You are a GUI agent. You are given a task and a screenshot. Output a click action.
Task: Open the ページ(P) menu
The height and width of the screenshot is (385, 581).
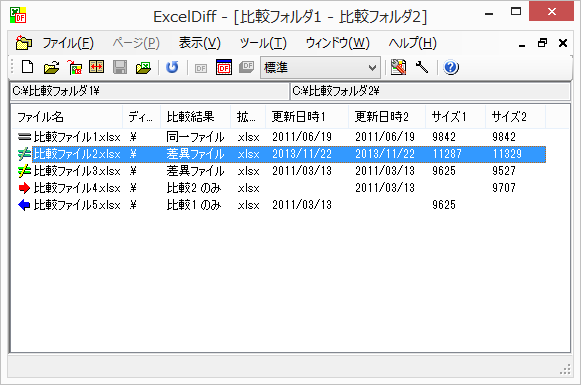(x=136, y=43)
